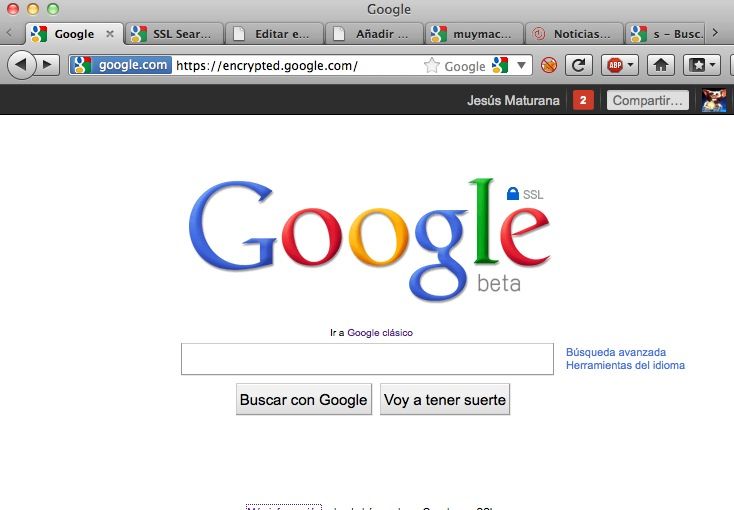Open the user profile avatar picture

pyautogui.click(x=714, y=100)
